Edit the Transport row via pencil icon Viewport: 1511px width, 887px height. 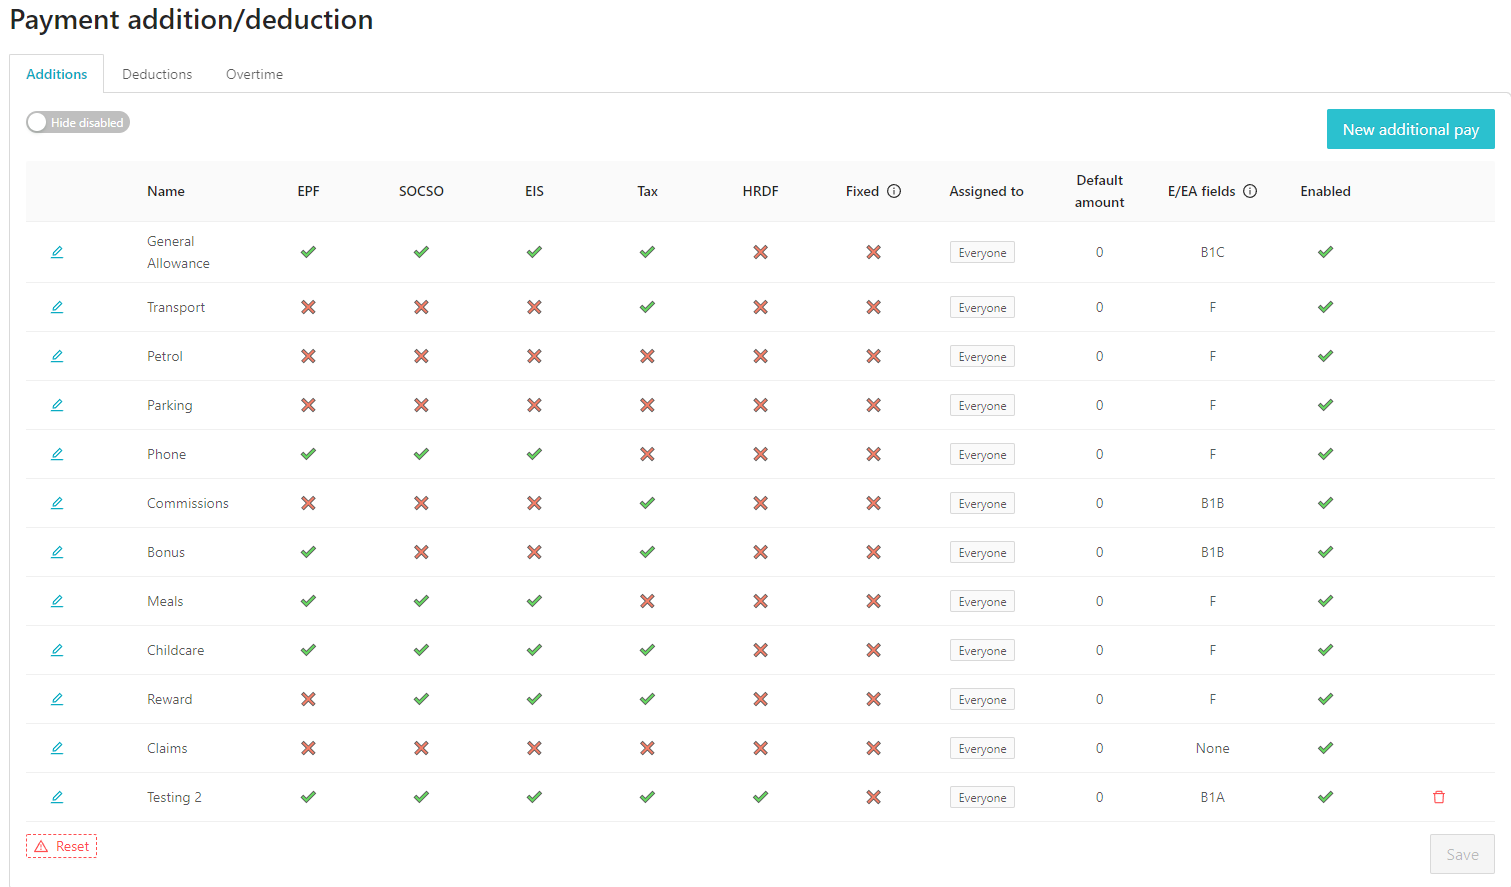(x=57, y=307)
